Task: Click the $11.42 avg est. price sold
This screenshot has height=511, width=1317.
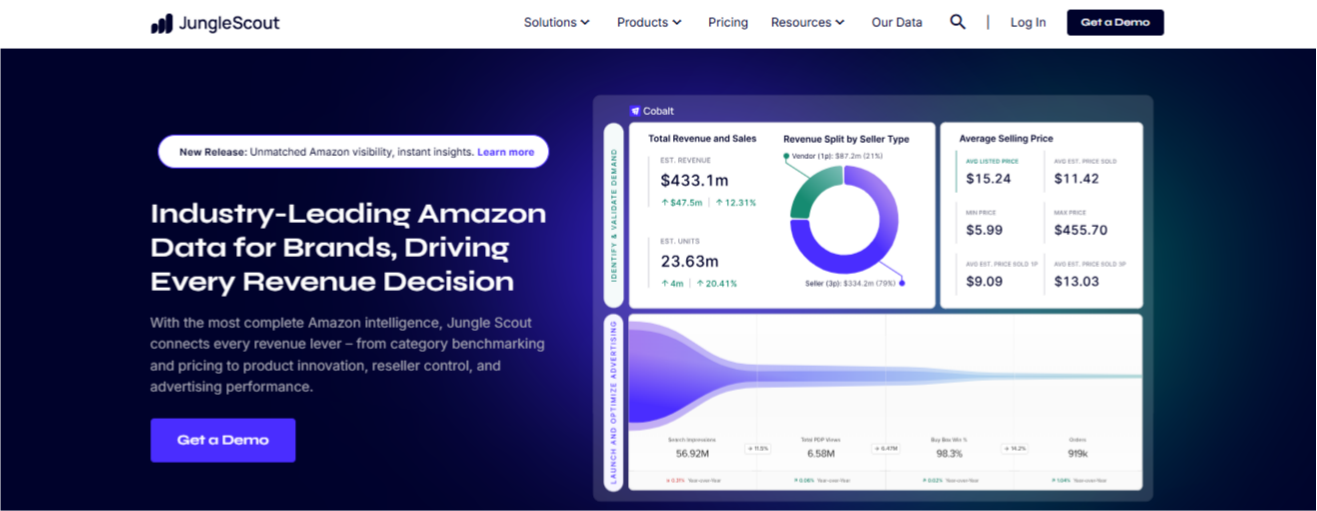Action: (1076, 179)
